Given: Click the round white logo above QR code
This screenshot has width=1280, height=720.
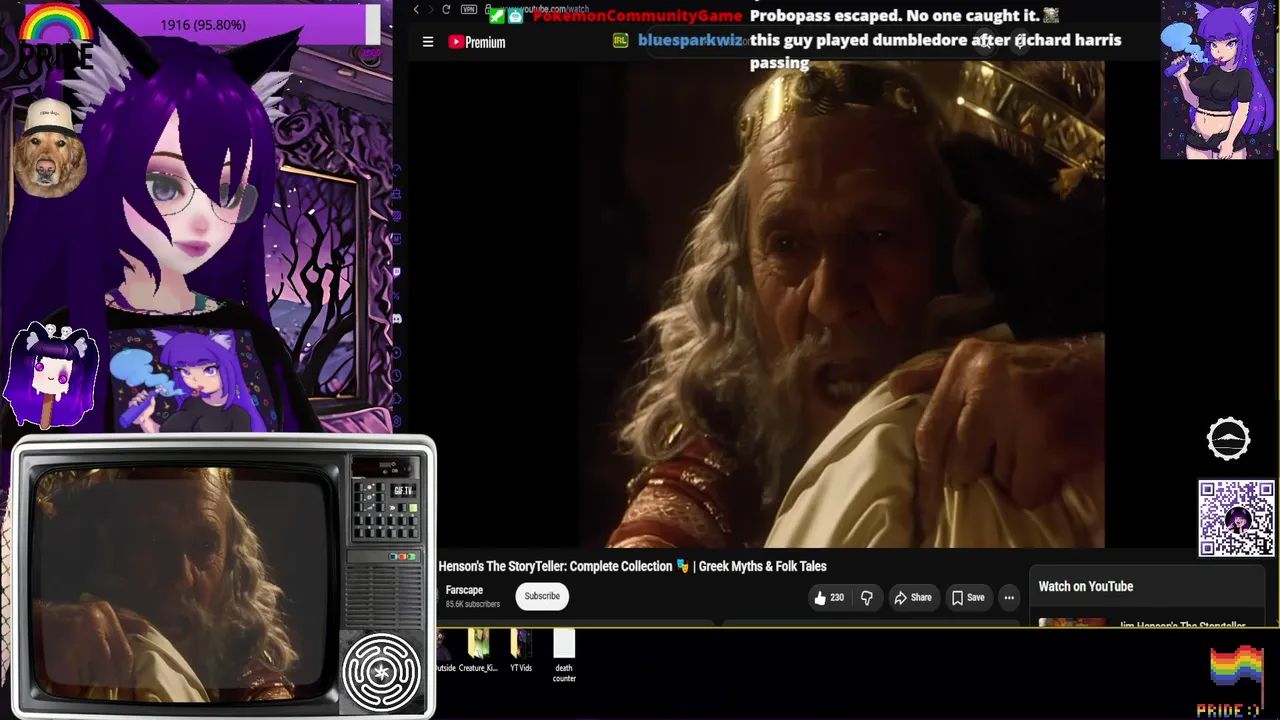Looking at the screenshot, I should 1228,439.
